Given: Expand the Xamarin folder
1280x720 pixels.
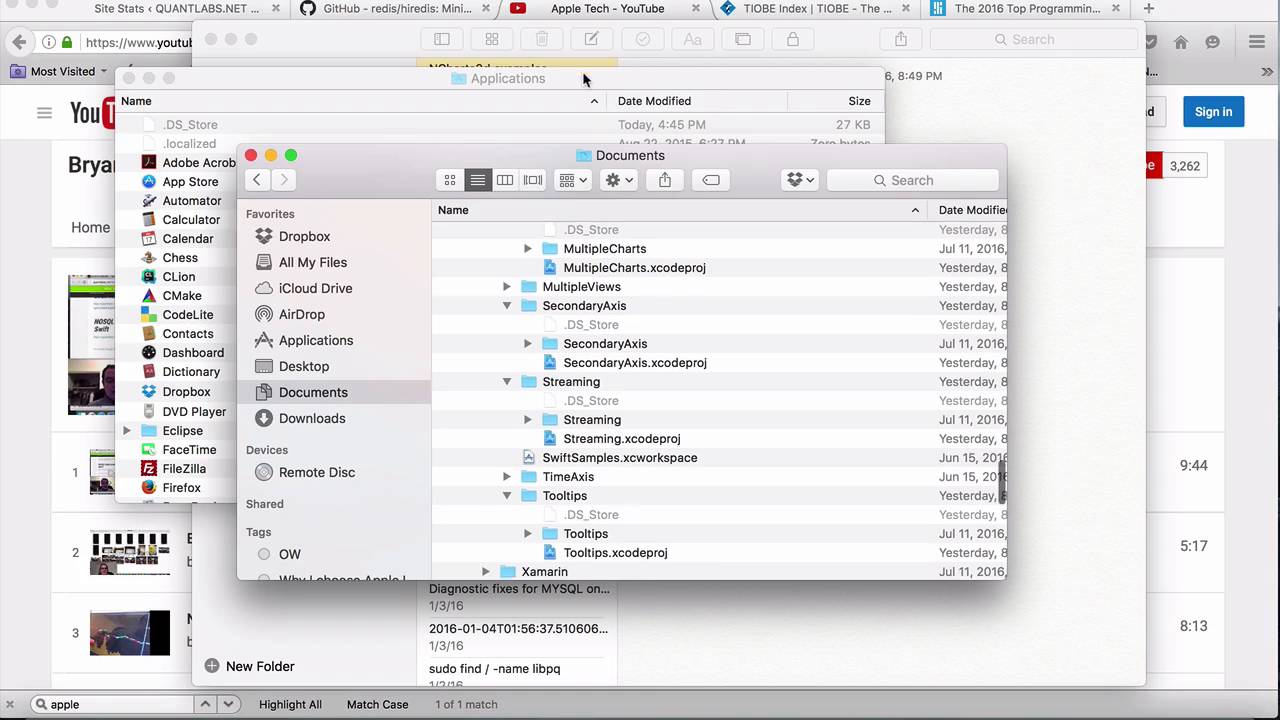Looking at the screenshot, I should (485, 572).
